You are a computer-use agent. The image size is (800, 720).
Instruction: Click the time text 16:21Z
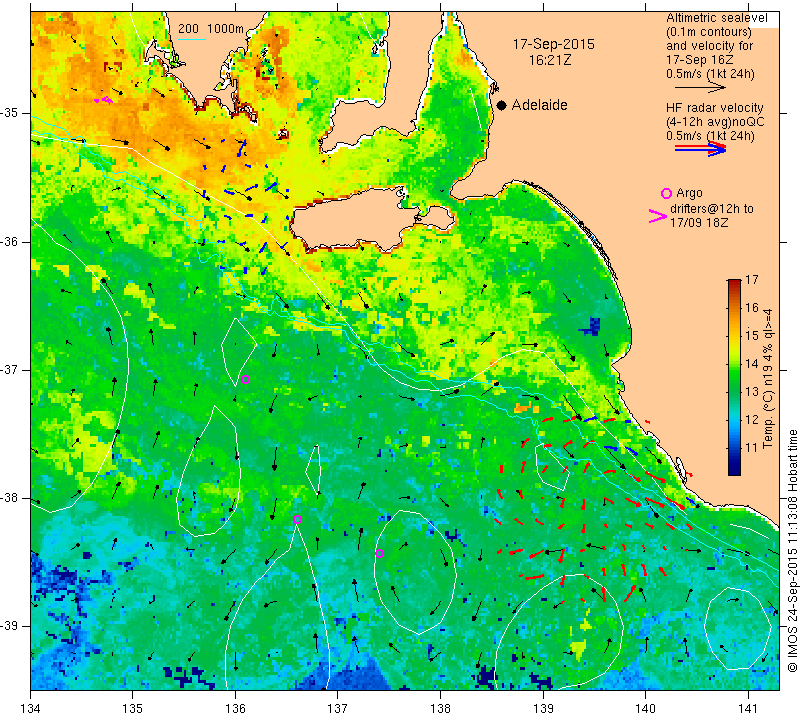(x=549, y=60)
